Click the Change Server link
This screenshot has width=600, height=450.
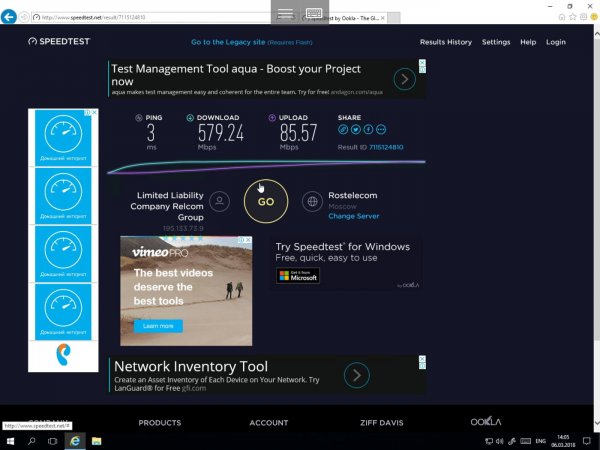pyautogui.click(x=354, y=216)
